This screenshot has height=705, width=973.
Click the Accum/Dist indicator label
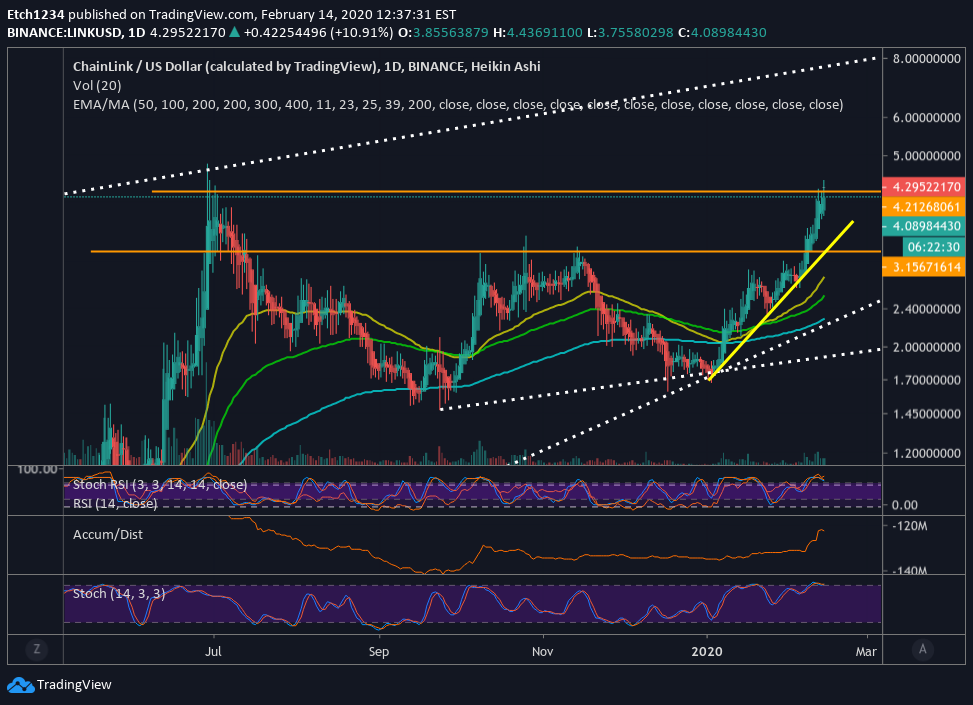click(107, 534)
